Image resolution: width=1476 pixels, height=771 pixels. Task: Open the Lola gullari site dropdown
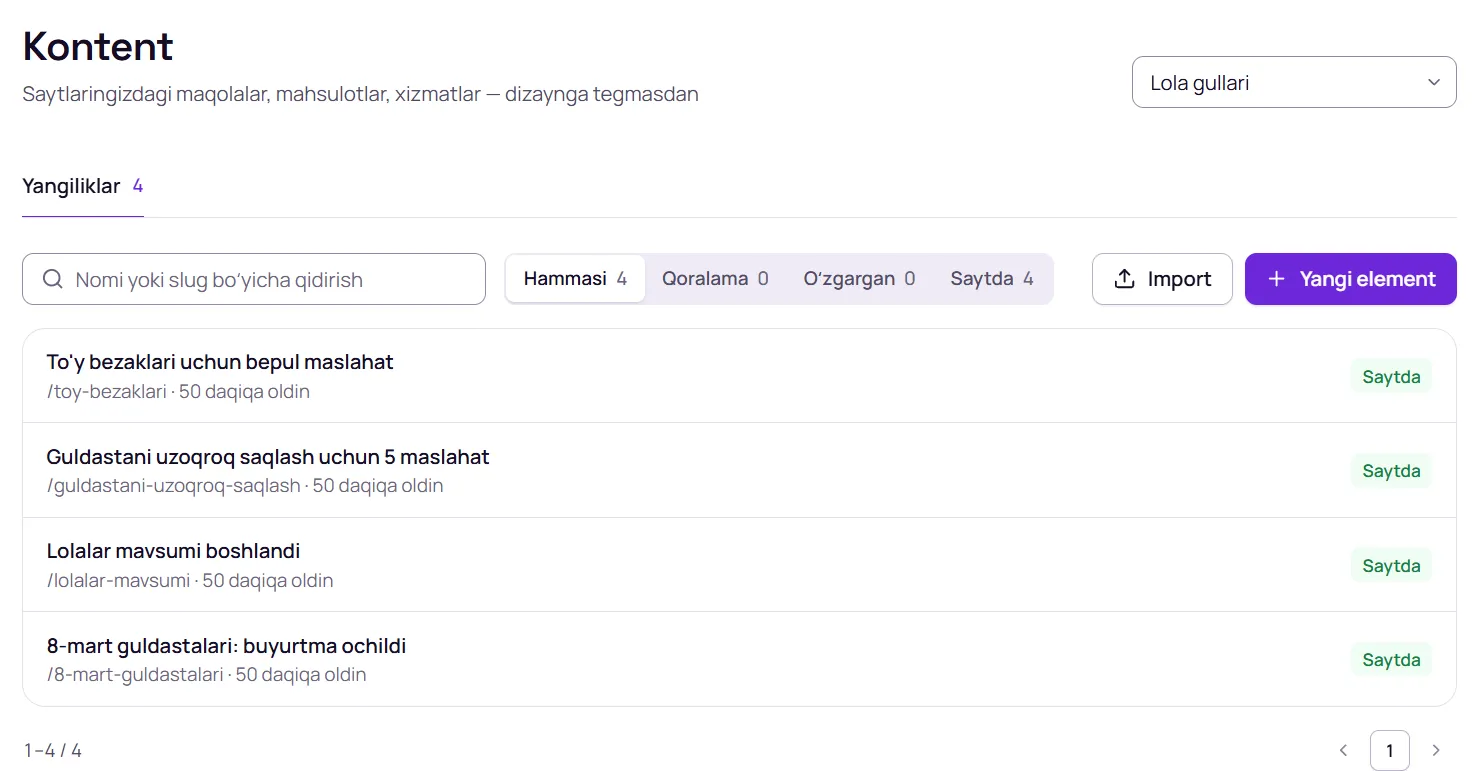click(x=1294, y=82)
